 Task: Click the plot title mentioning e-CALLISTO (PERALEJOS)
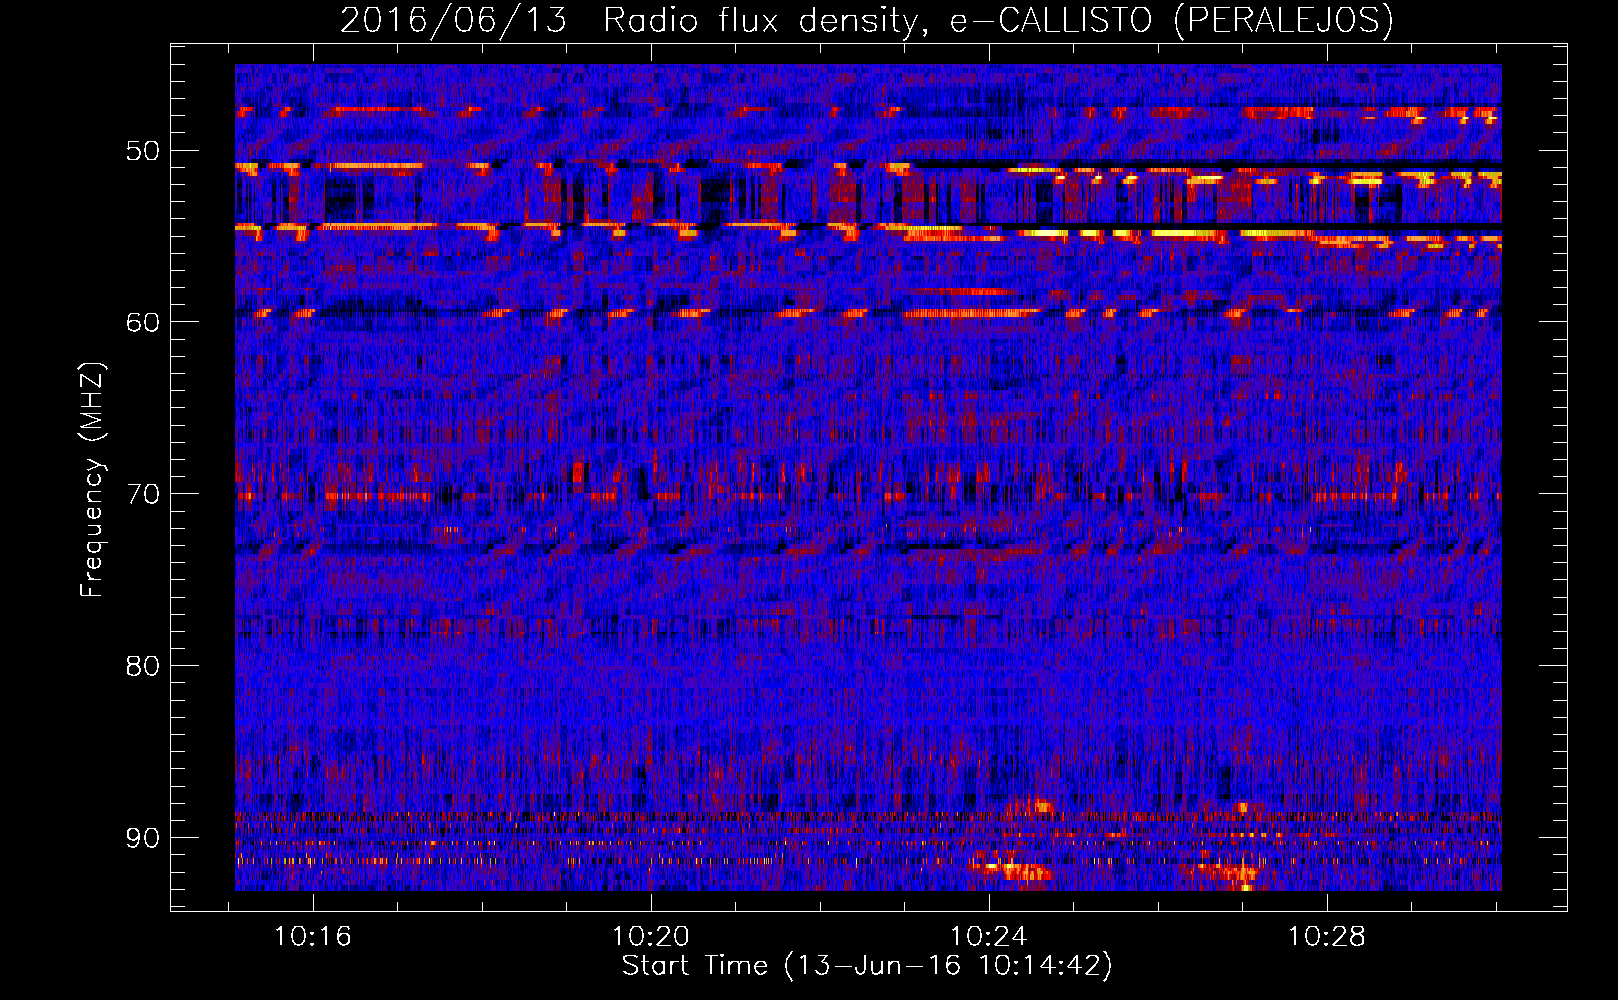click(x=866, y=20)
